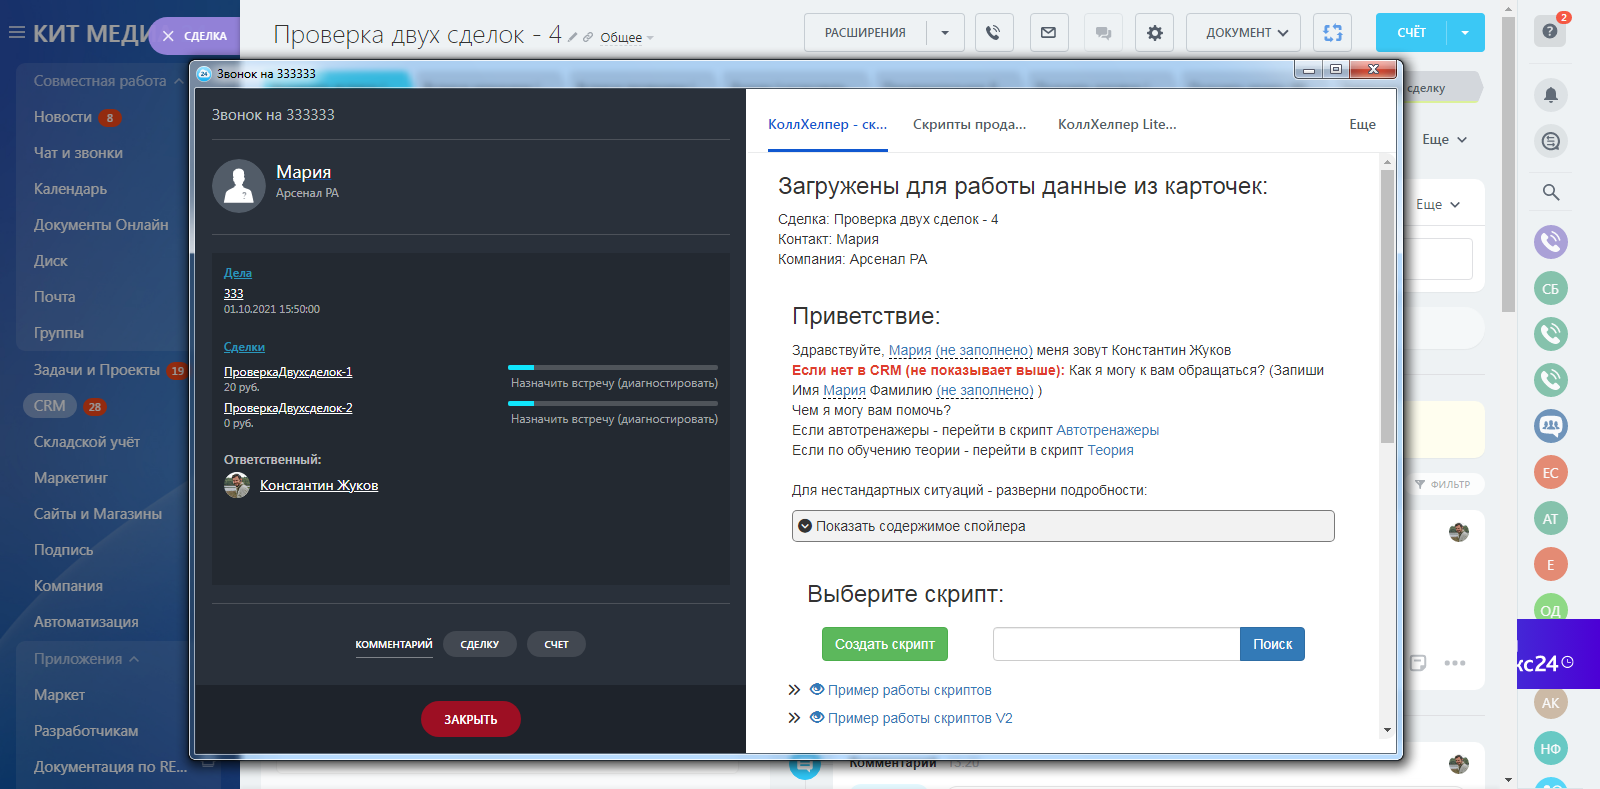Click the phone call icon in top toolbar
The height and width of the screenshot is (789, 1600).
click(x=993, y=33)
